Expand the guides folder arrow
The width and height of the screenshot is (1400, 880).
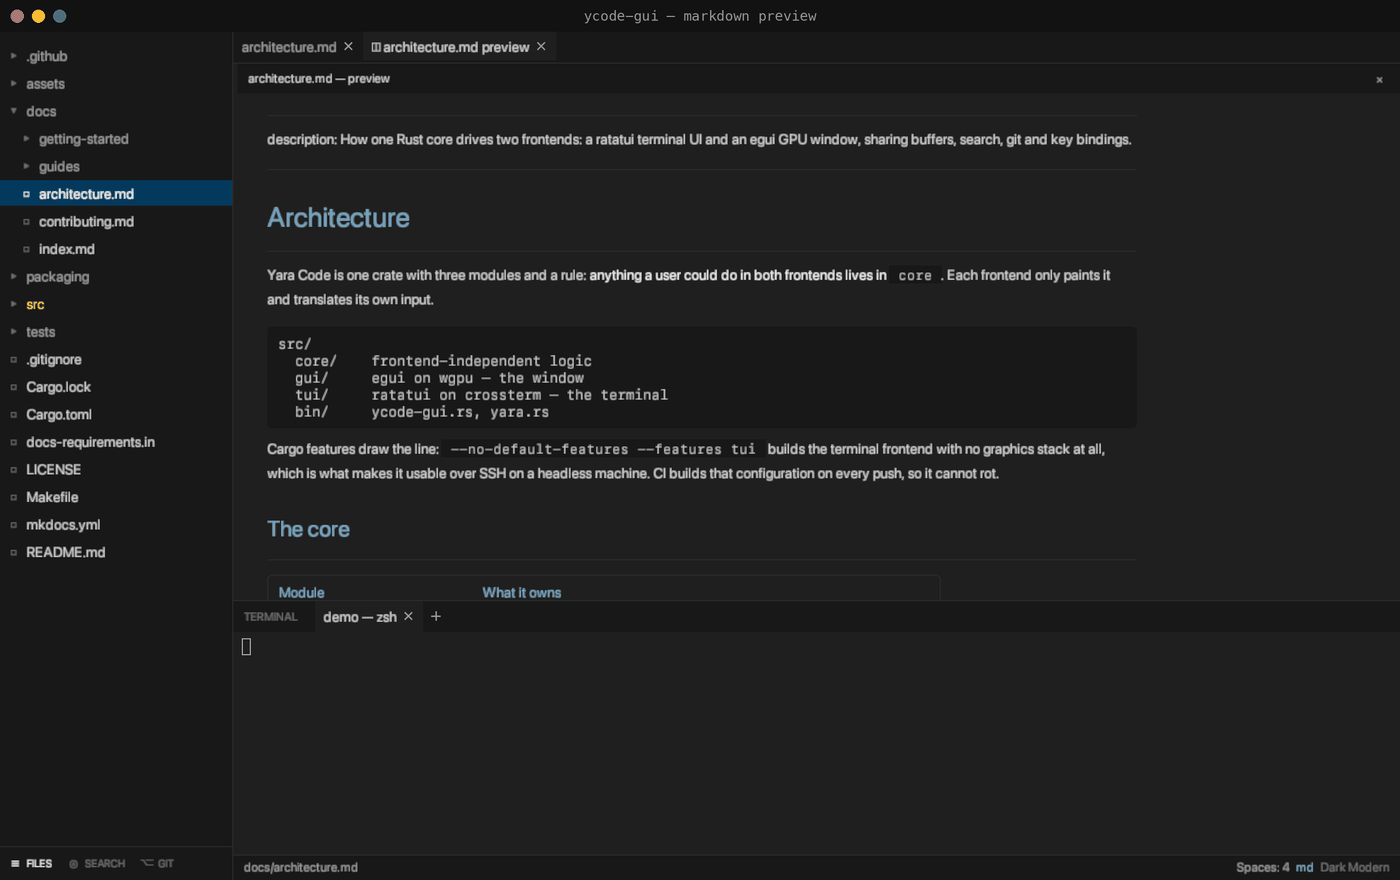point(26,166)
